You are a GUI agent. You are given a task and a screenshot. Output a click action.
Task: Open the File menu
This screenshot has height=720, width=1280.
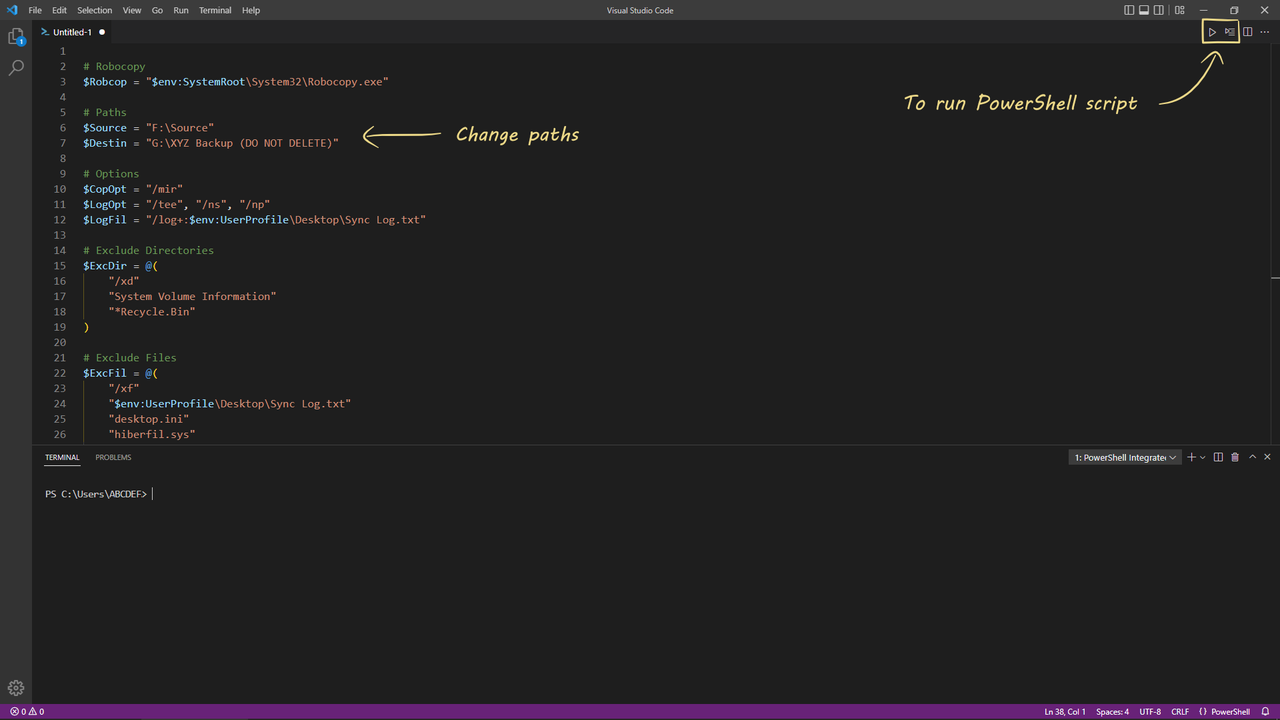(35, 10)
